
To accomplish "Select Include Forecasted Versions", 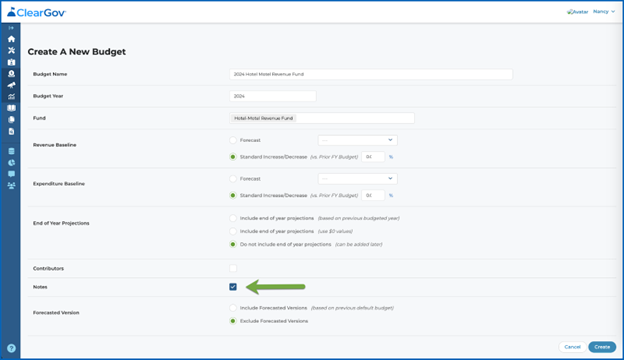I will click(233, 308).
